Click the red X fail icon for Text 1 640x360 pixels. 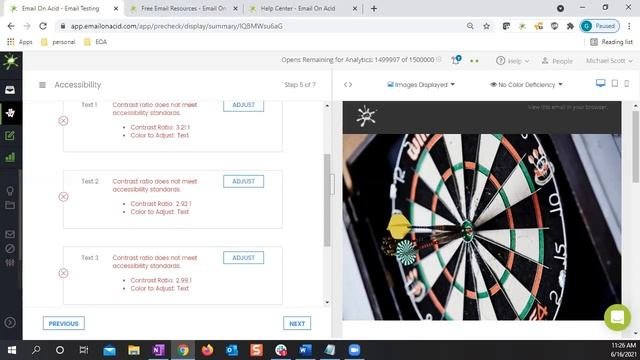(x=63, y=120)
